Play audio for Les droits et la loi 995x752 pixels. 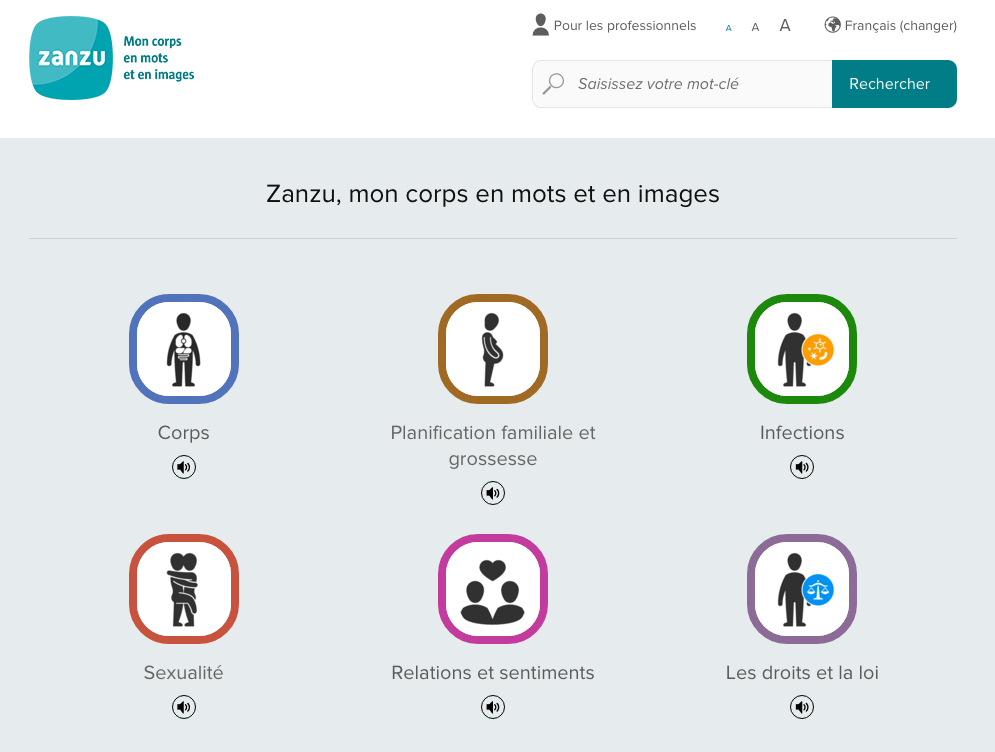[802, 707]
